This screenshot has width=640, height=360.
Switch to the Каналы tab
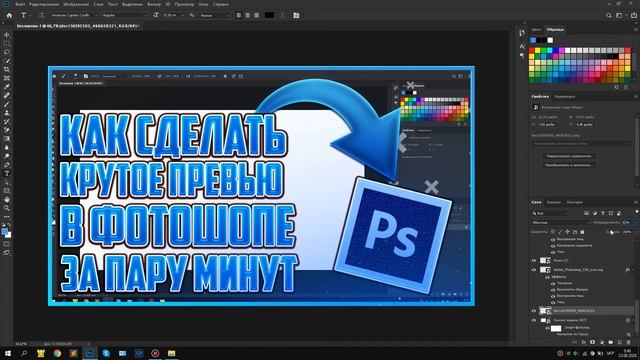(554, 202)
